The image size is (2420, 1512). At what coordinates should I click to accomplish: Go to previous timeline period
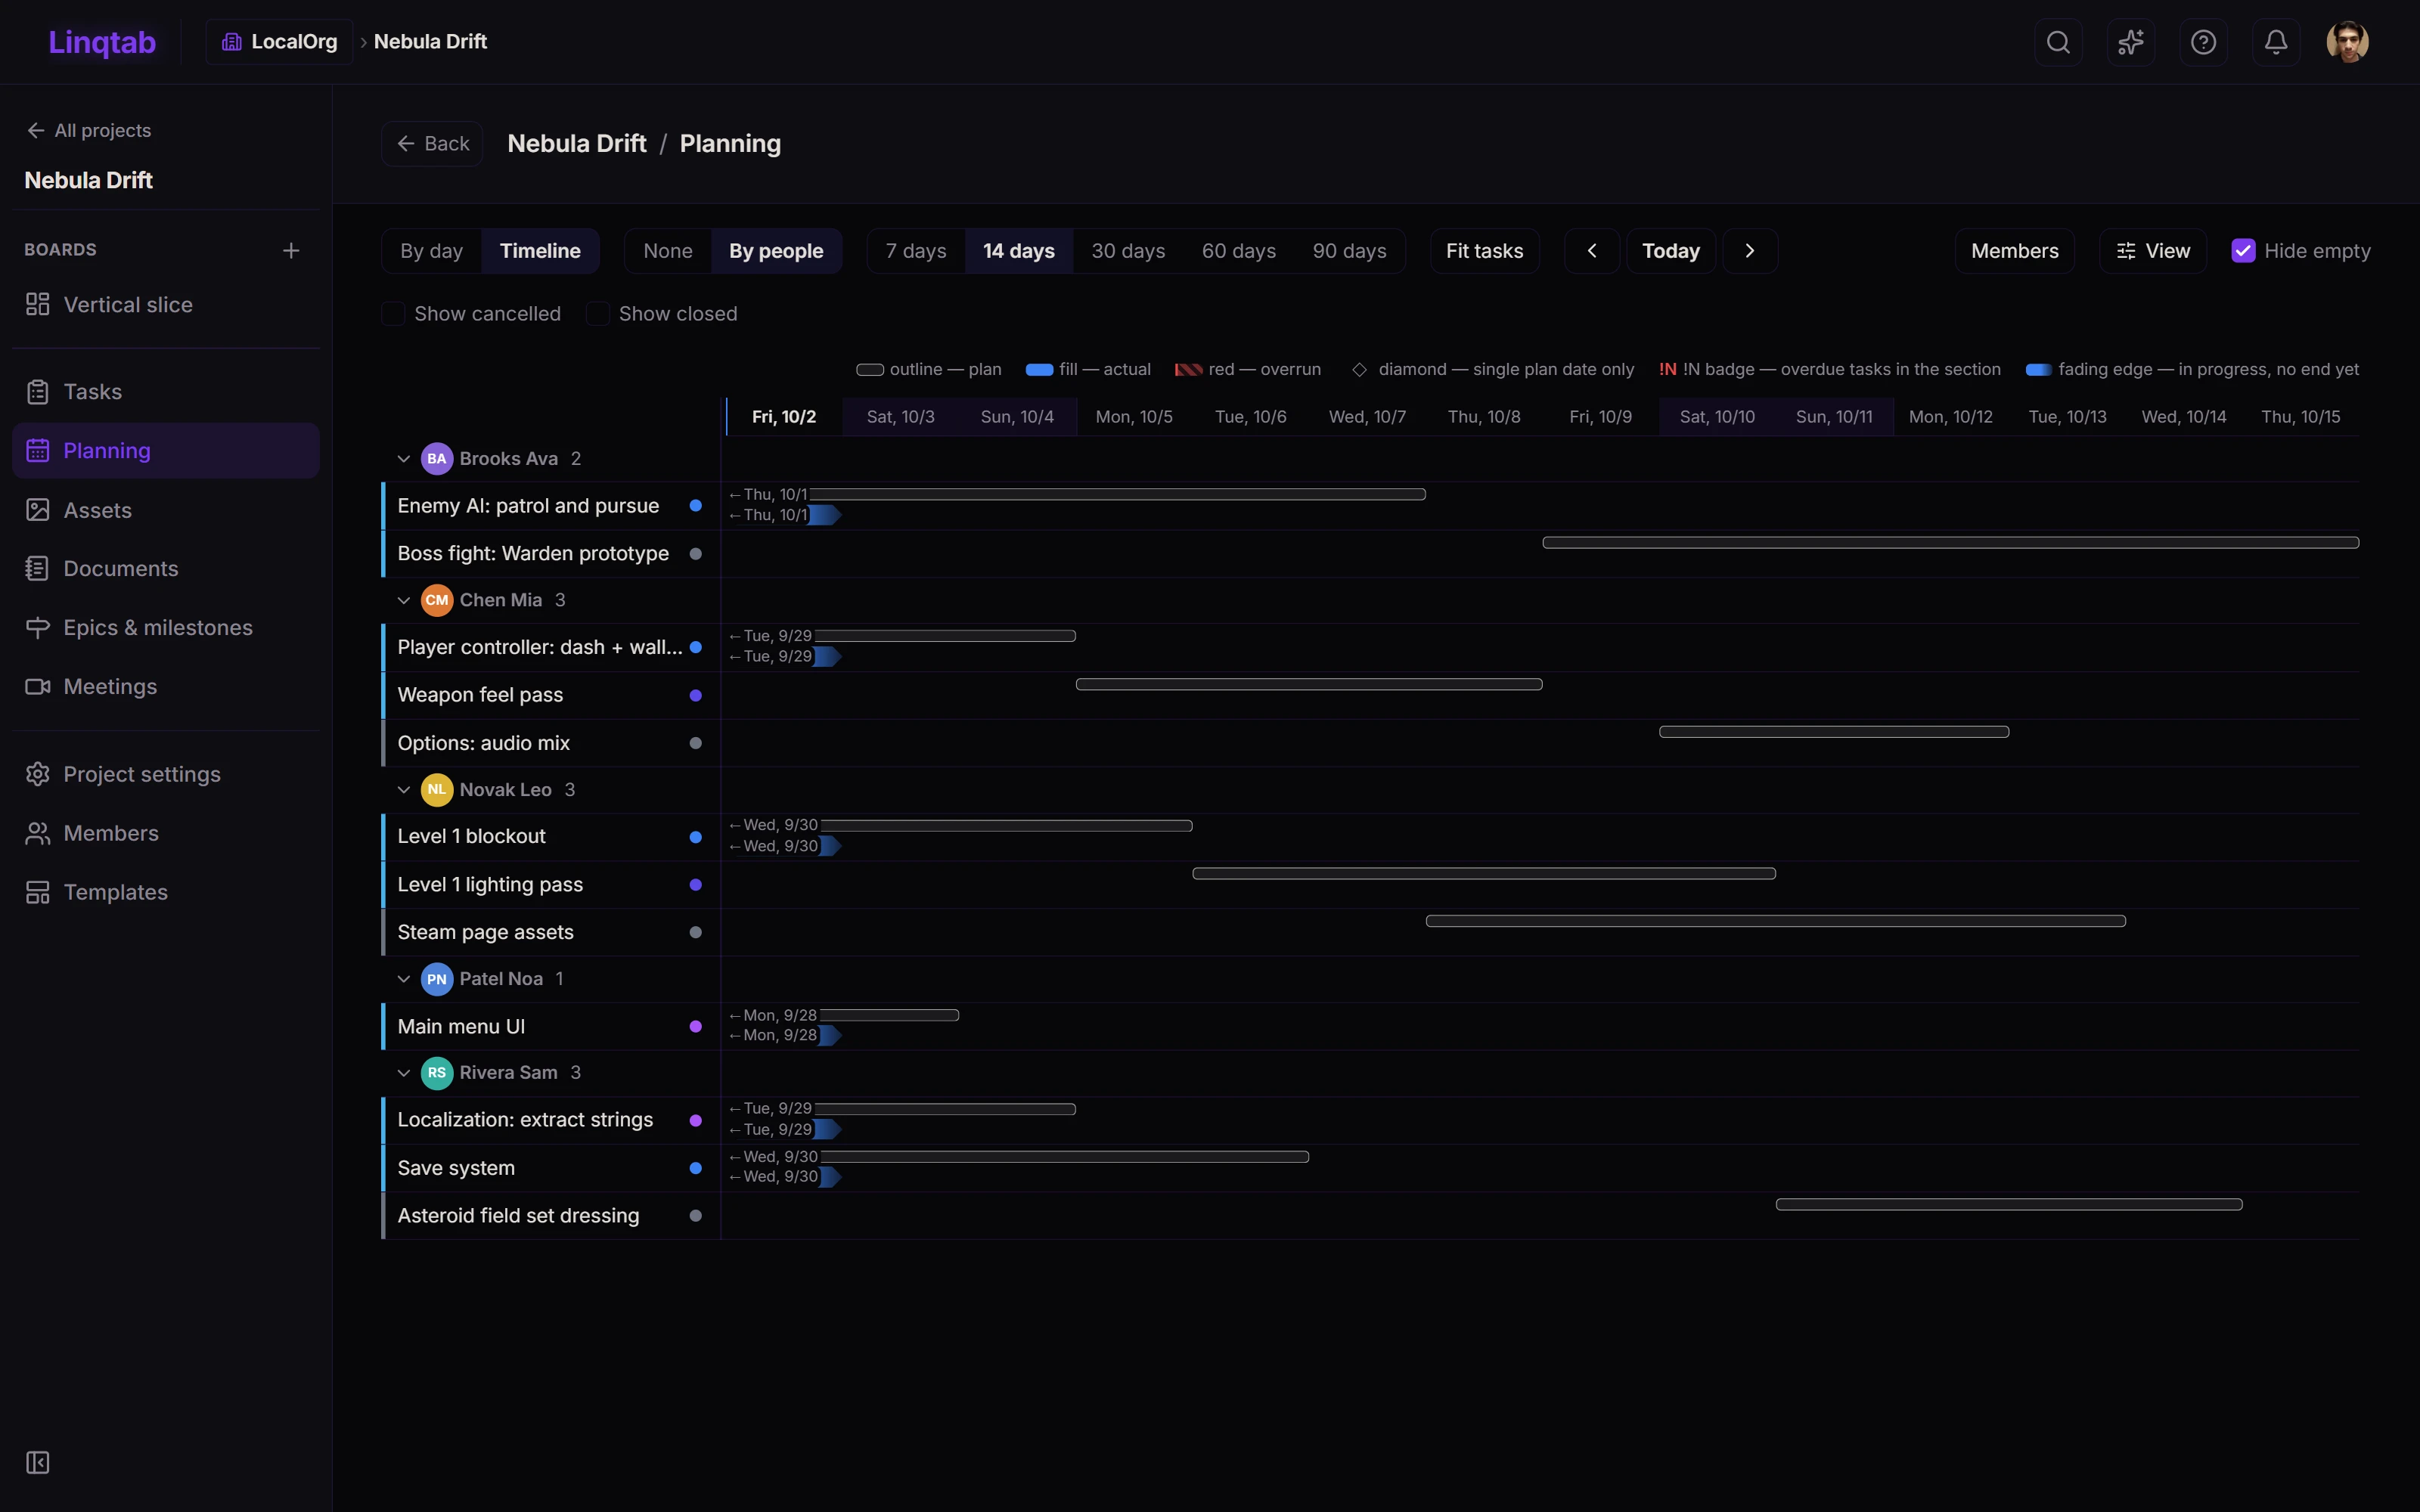coord(1592,251)
